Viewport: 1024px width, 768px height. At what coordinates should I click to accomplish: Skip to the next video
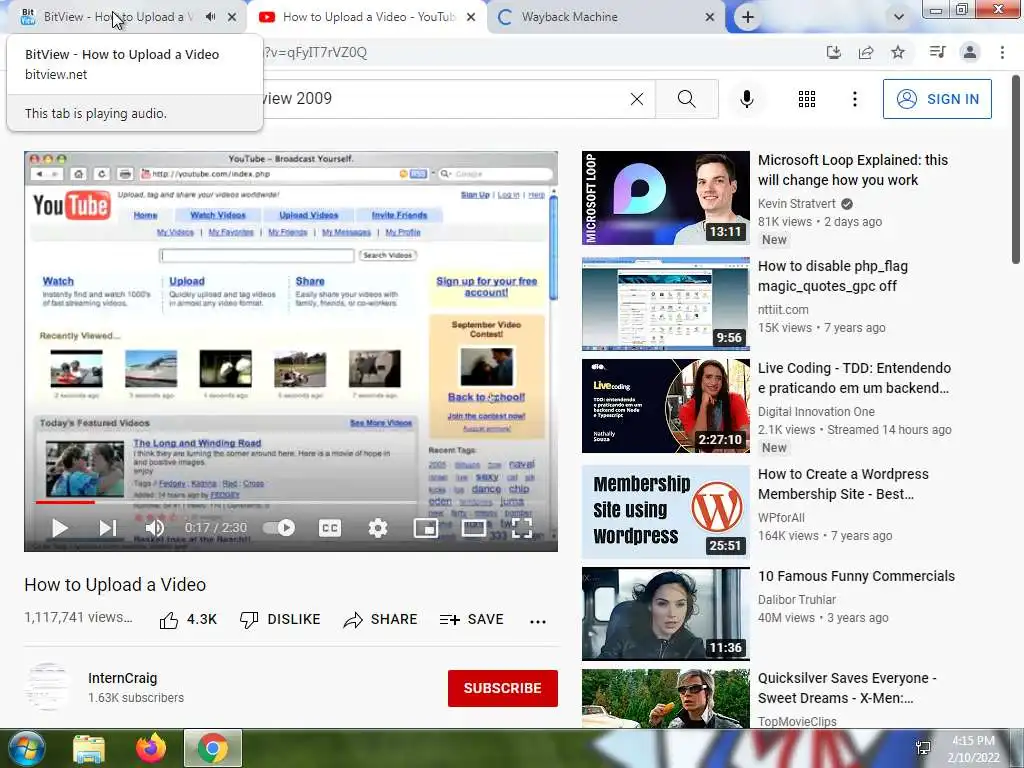[x=108, y=528]
